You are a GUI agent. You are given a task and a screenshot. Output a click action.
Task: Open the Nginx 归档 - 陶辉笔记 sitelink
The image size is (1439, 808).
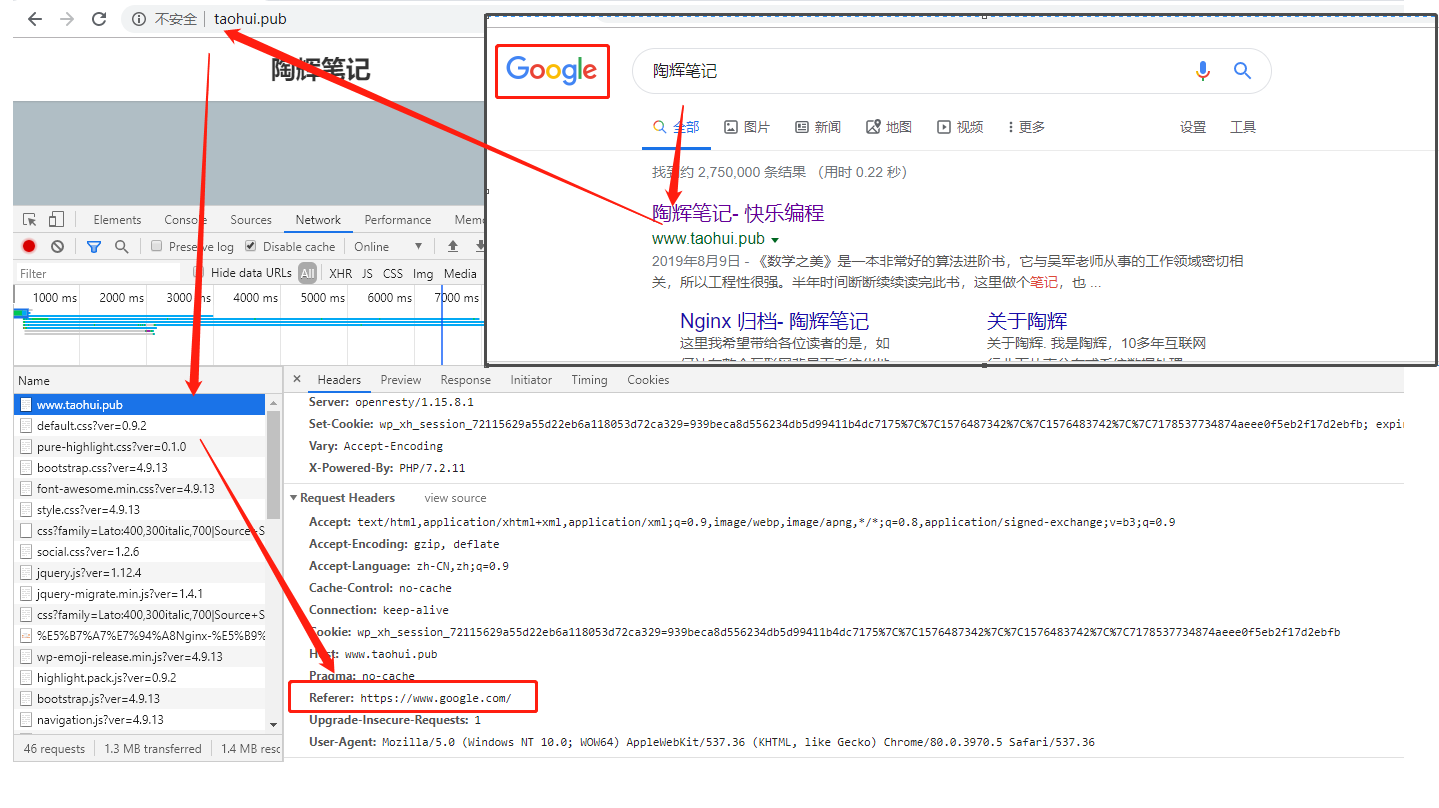point(774,321)
